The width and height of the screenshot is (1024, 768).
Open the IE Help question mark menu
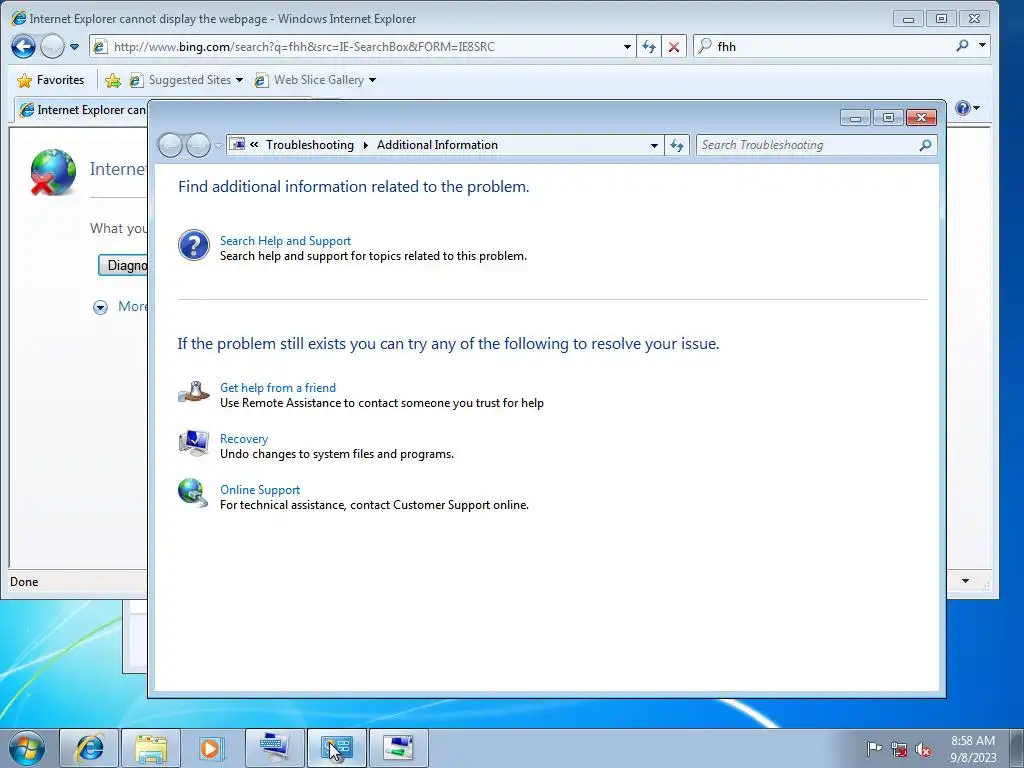967,108
